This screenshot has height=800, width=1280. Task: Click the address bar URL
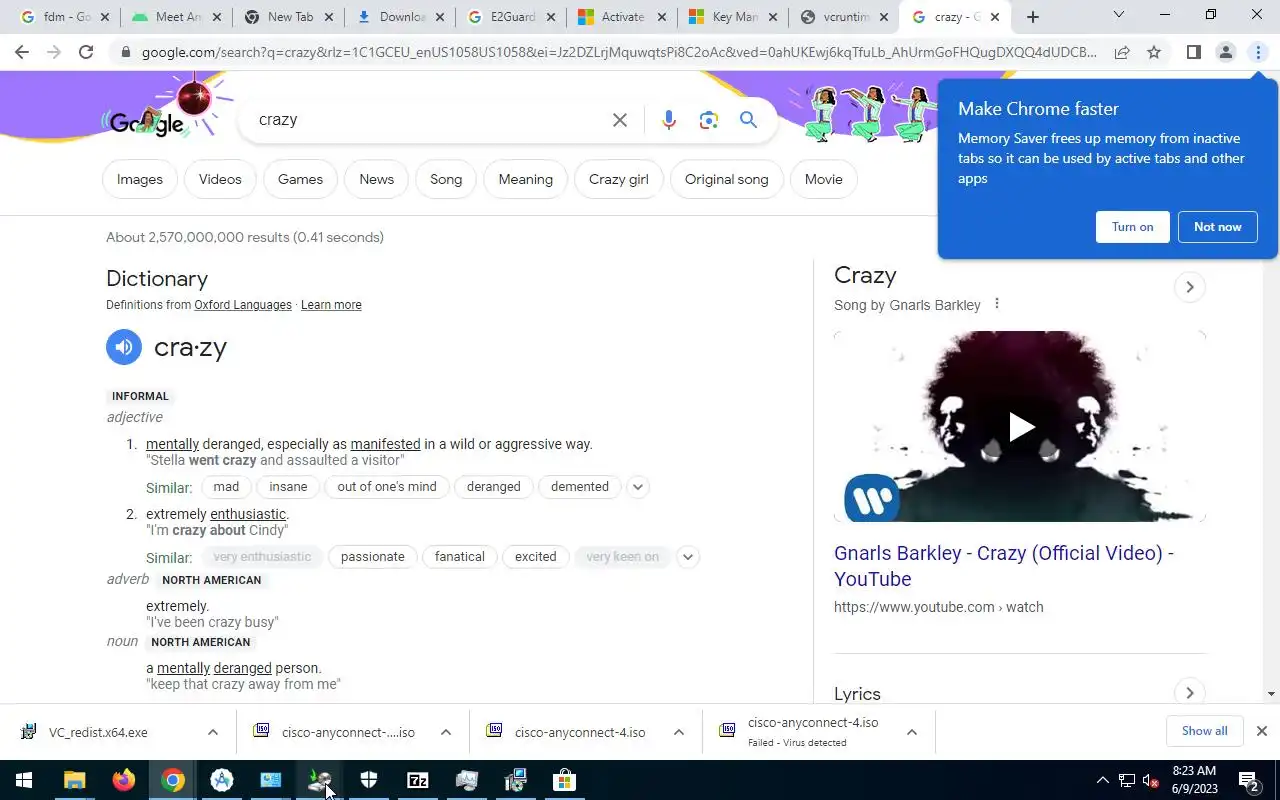[618, 52]
